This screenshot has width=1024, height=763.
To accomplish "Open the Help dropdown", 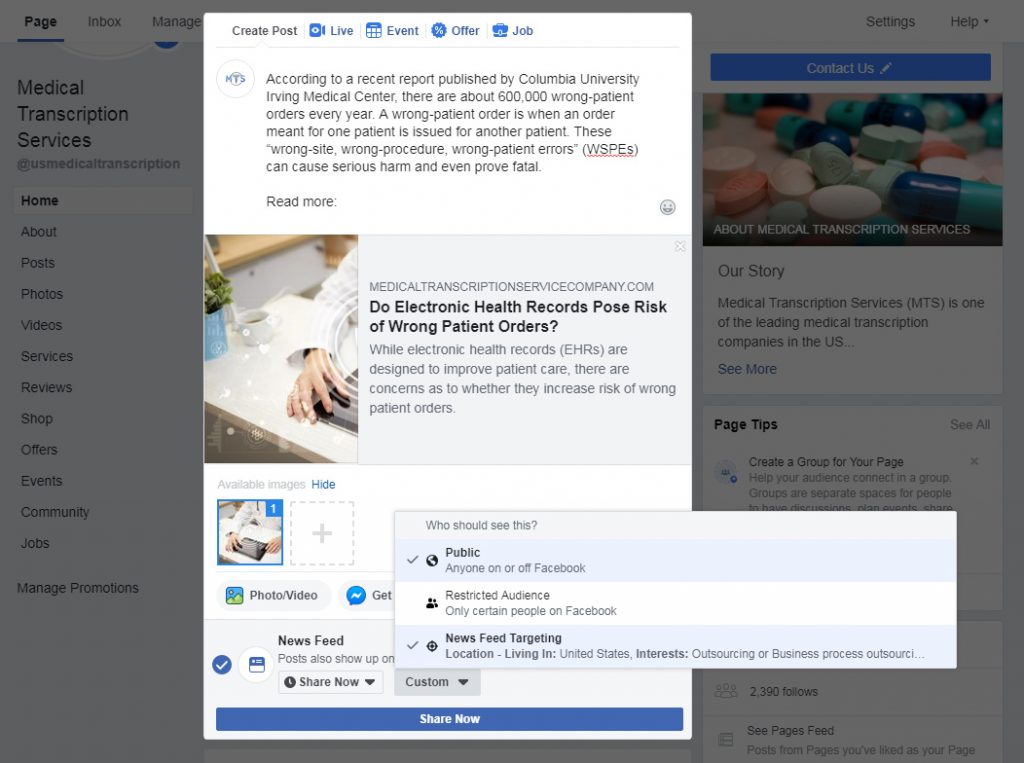I will tap(969, 22).
